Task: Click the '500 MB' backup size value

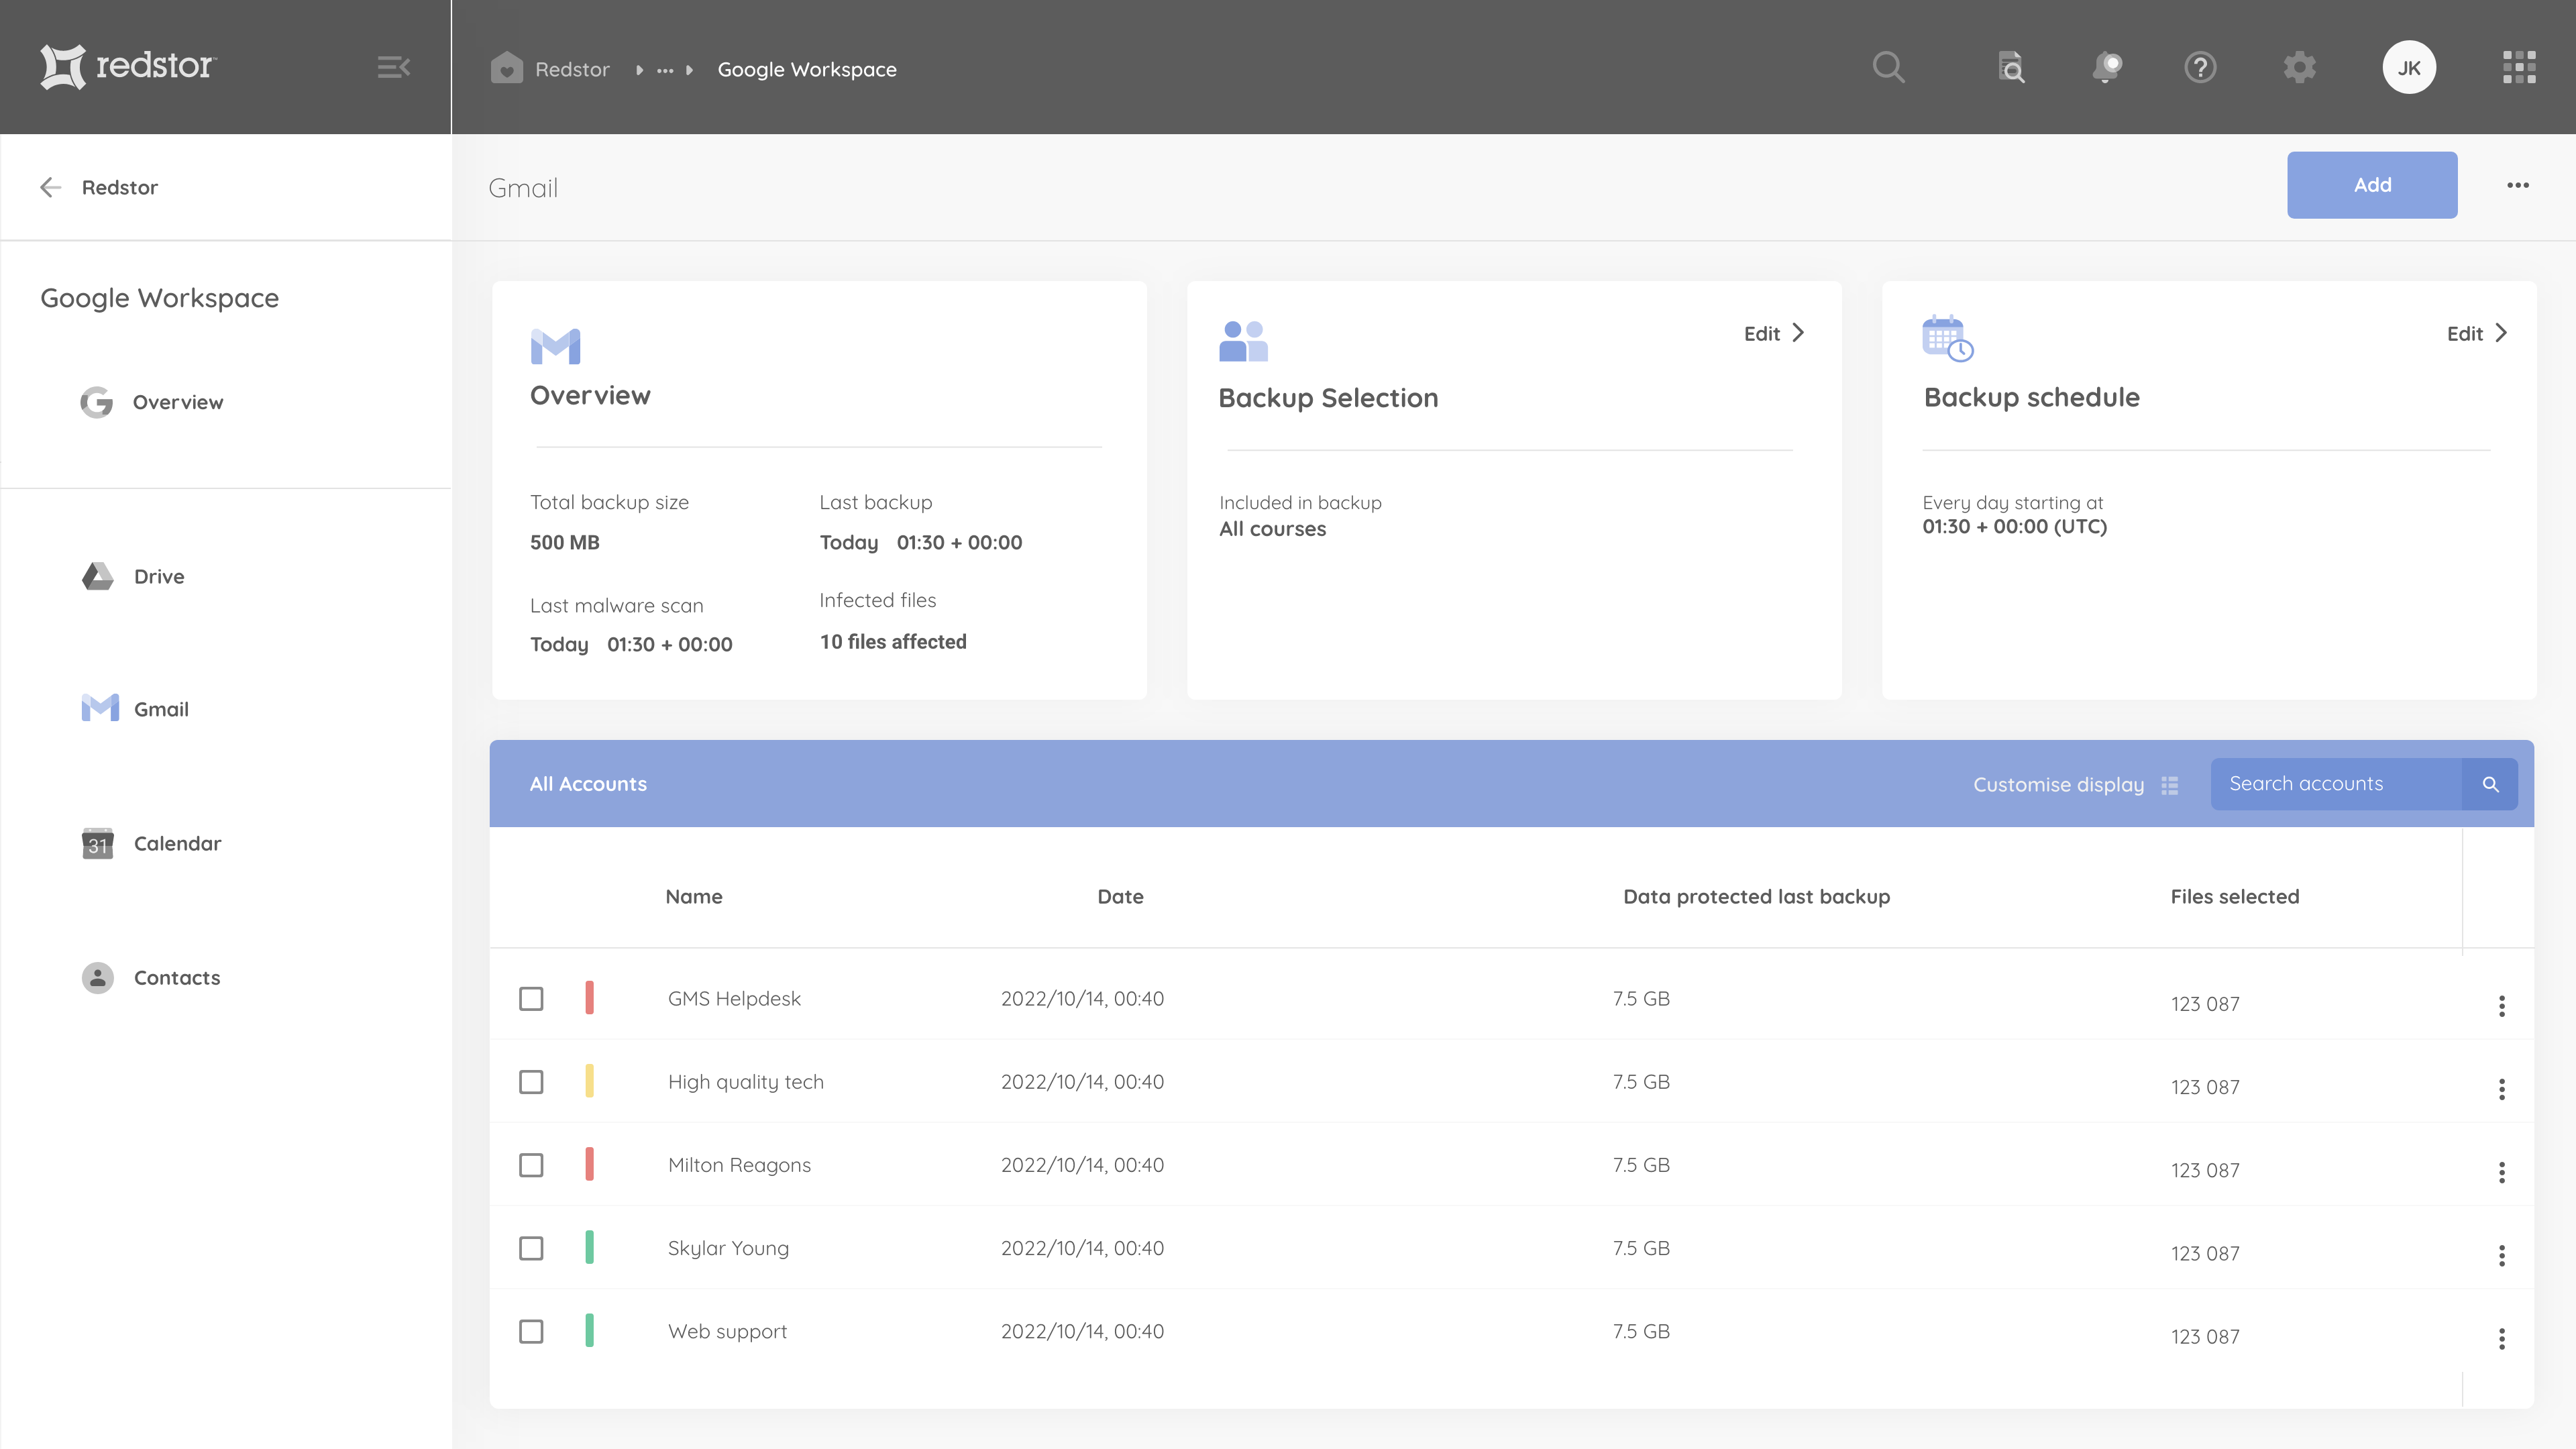Action: tap(564, 542)
